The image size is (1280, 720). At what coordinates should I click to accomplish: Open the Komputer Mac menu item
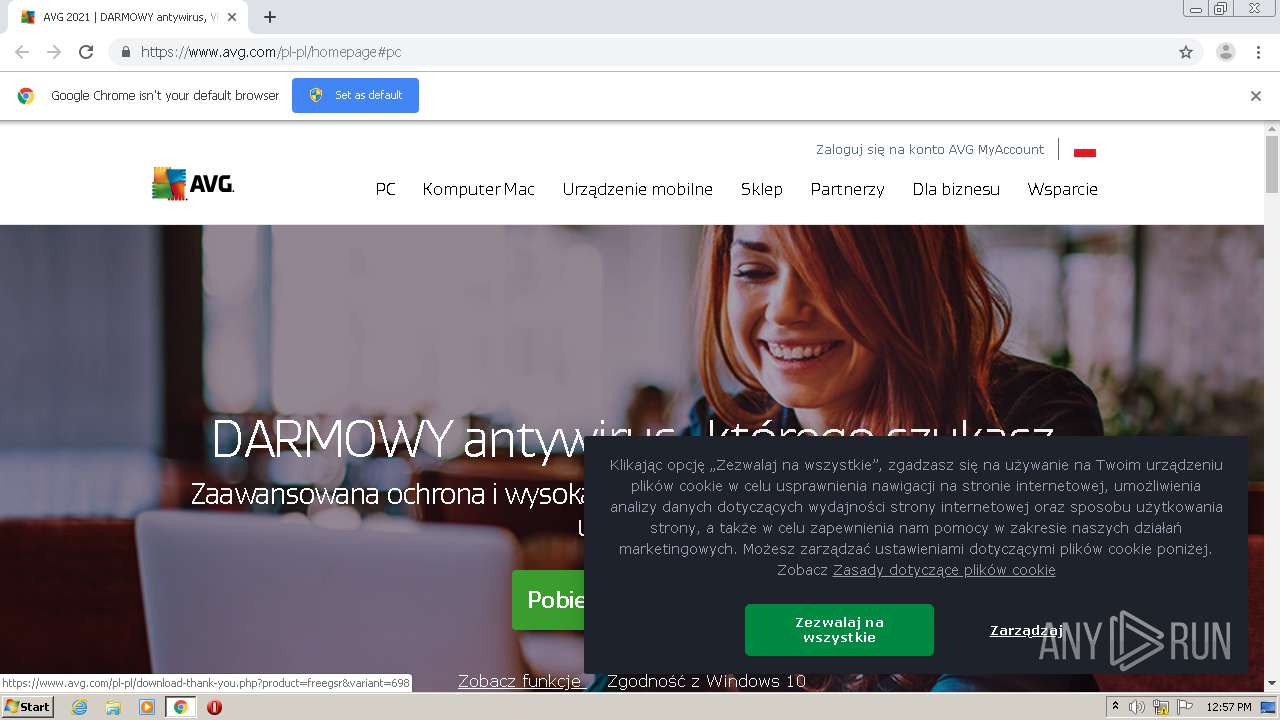(478, 189)
